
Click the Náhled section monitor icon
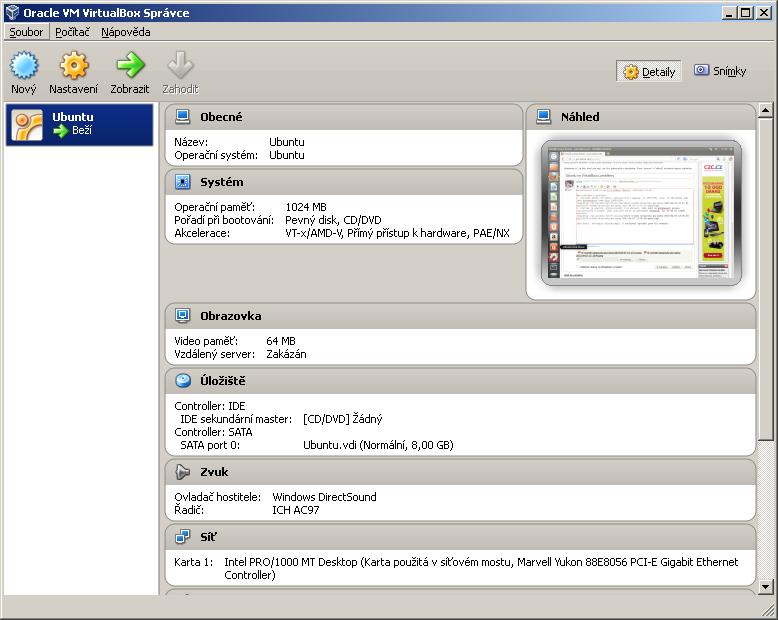[544, 117]
